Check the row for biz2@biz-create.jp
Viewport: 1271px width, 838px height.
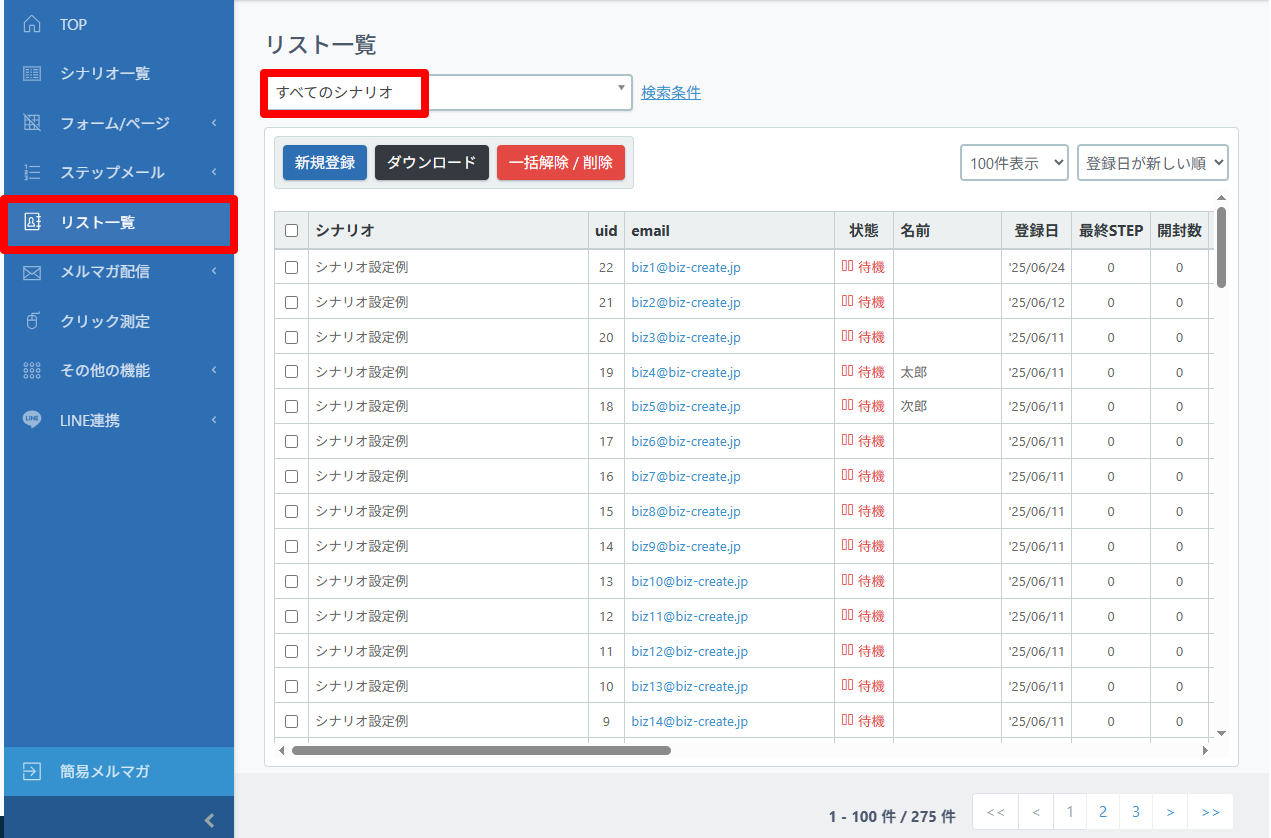[291, 302]
